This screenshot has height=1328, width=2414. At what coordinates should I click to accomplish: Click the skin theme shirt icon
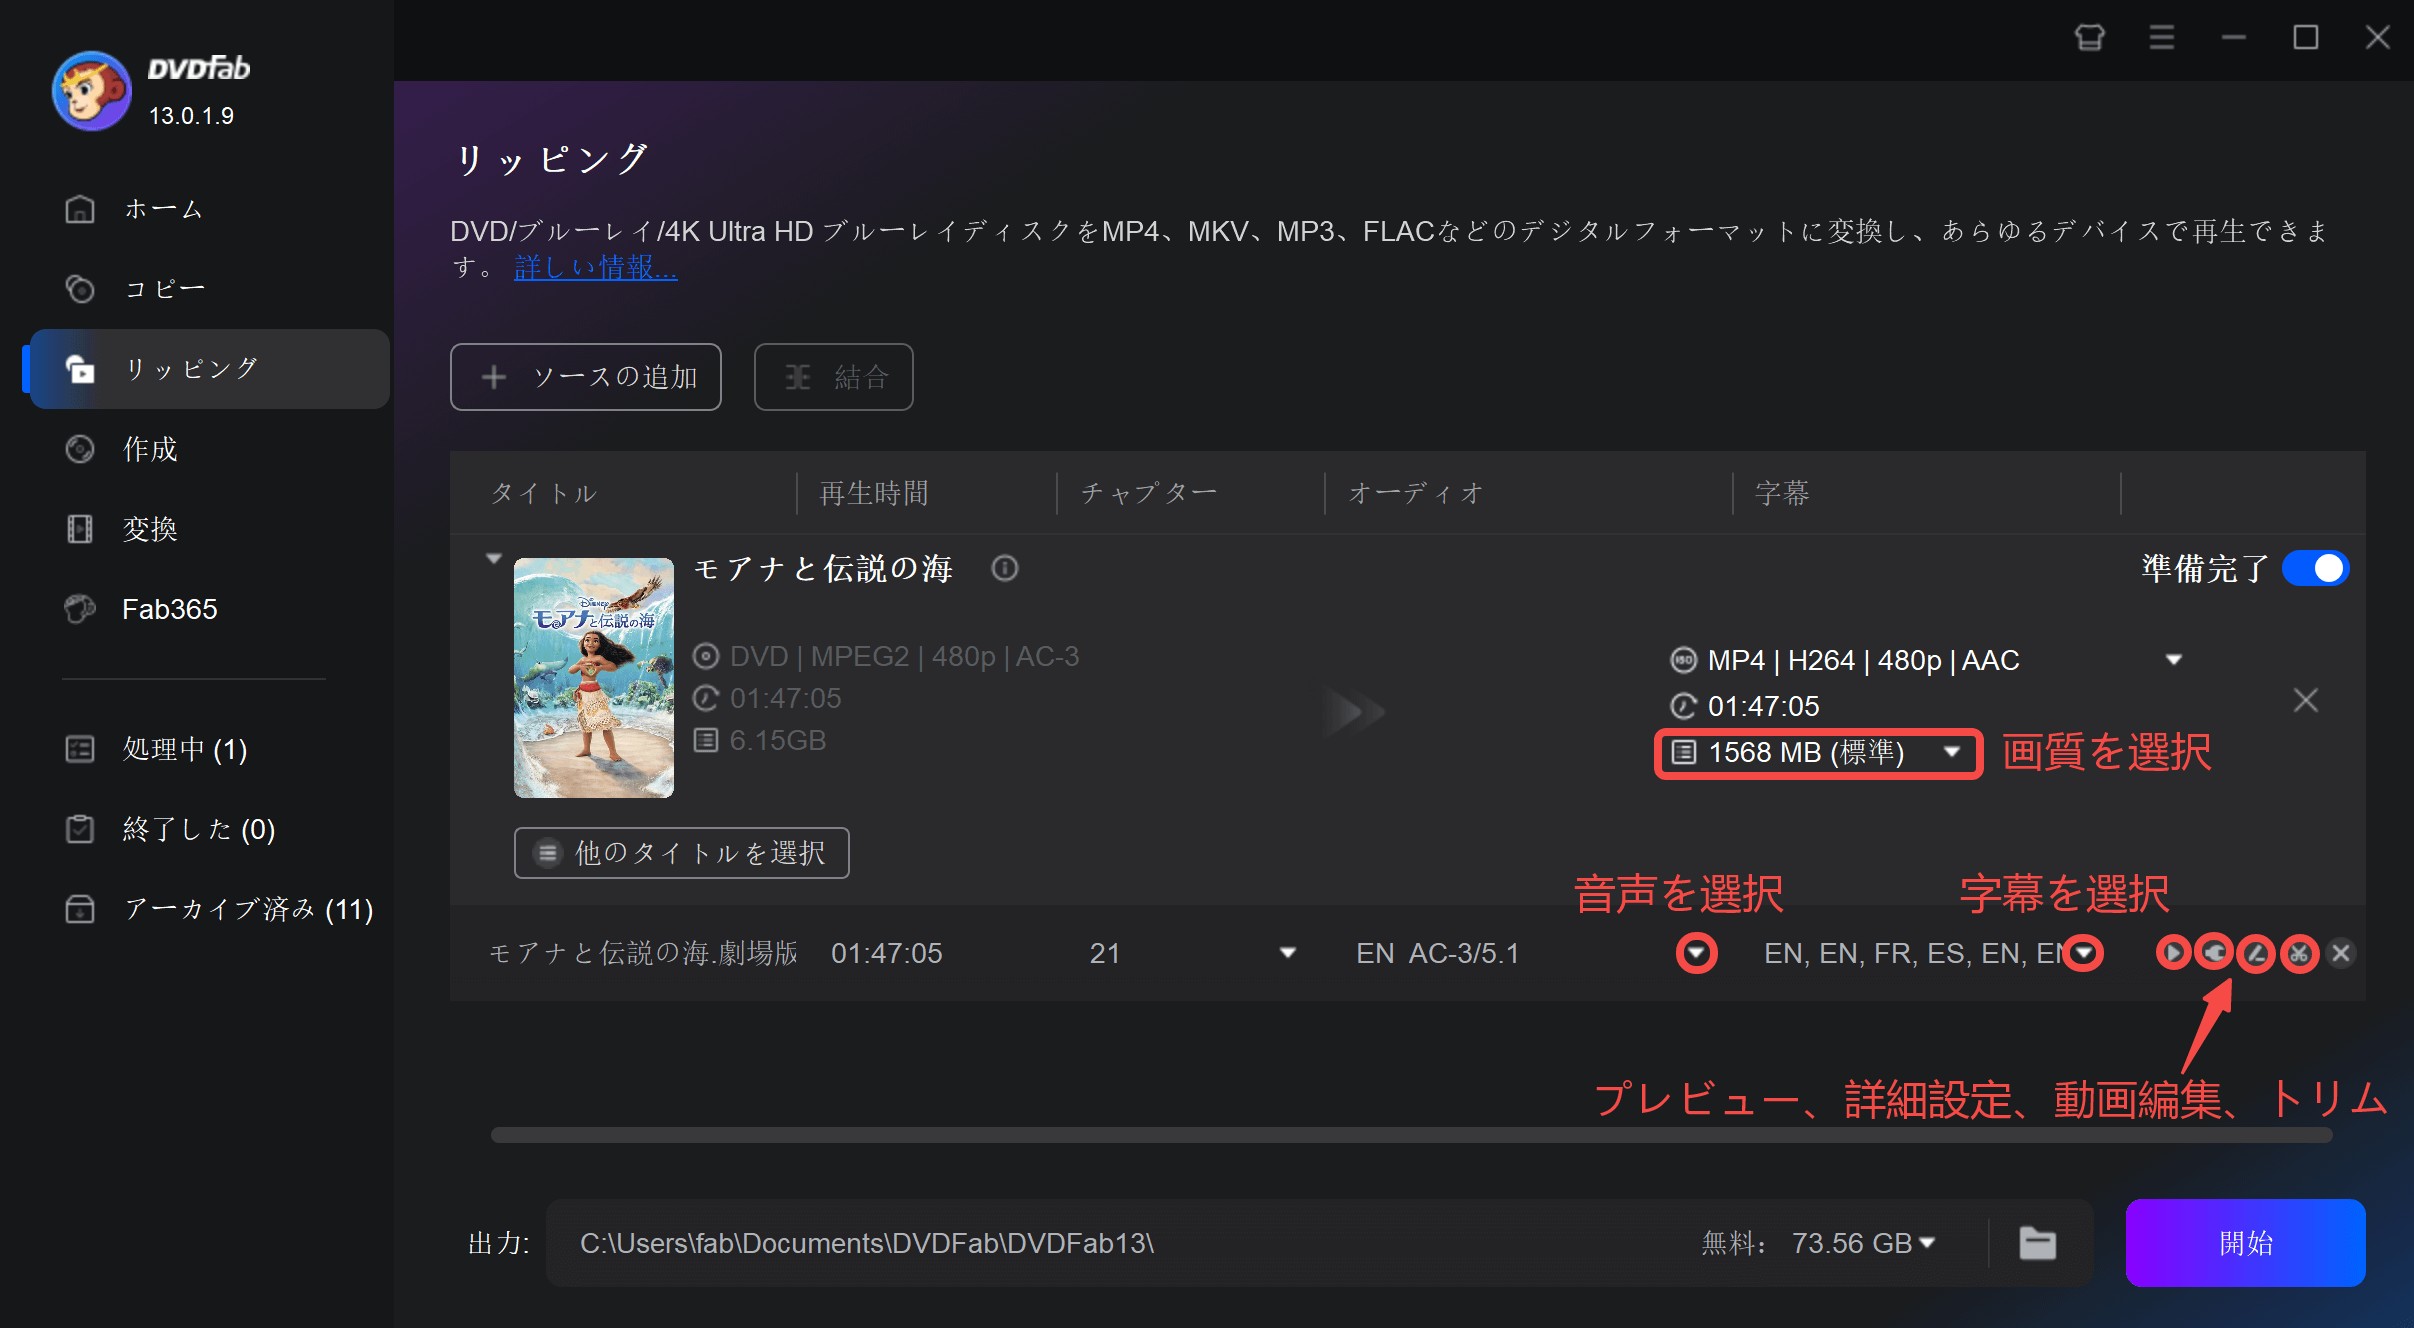click(2089, 38)
